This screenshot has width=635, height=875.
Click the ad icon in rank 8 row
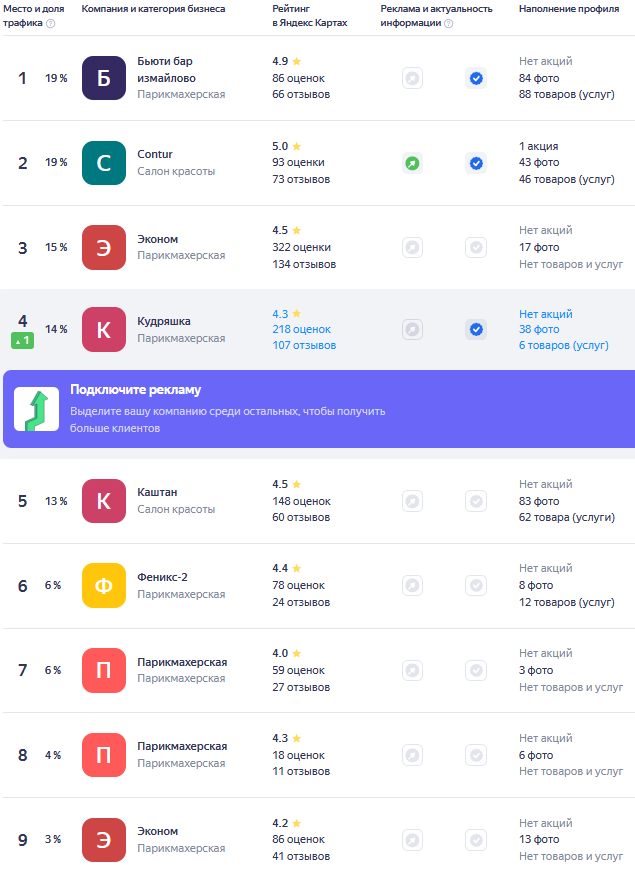click(x=412, y=755)
